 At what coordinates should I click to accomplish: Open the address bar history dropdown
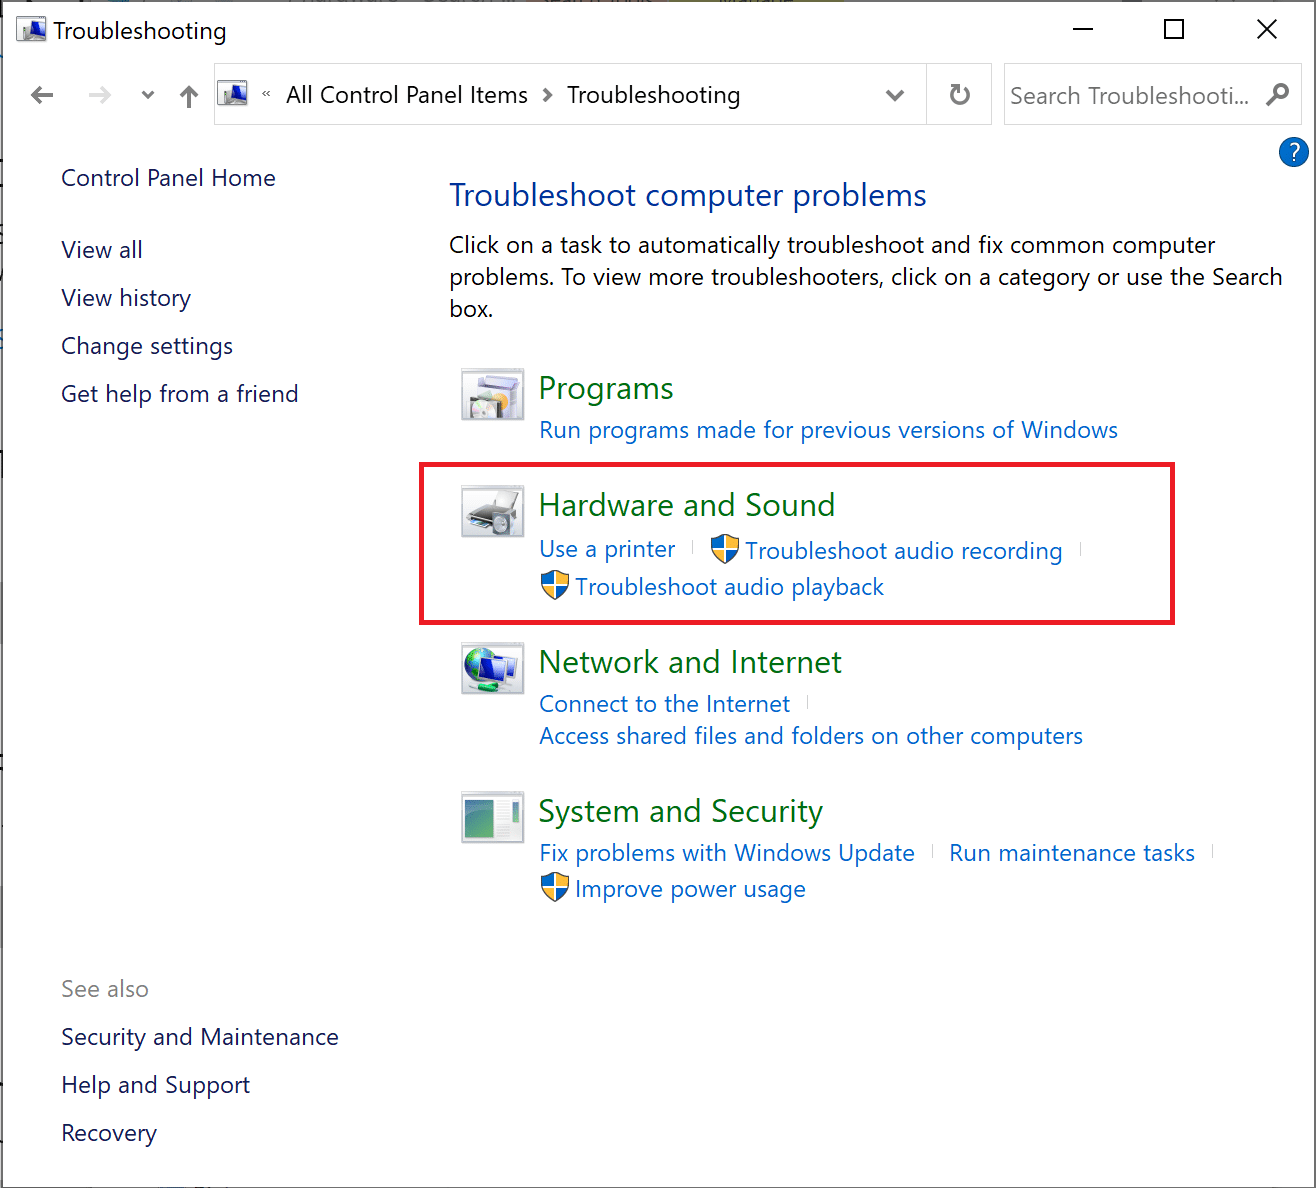(895, 95)
